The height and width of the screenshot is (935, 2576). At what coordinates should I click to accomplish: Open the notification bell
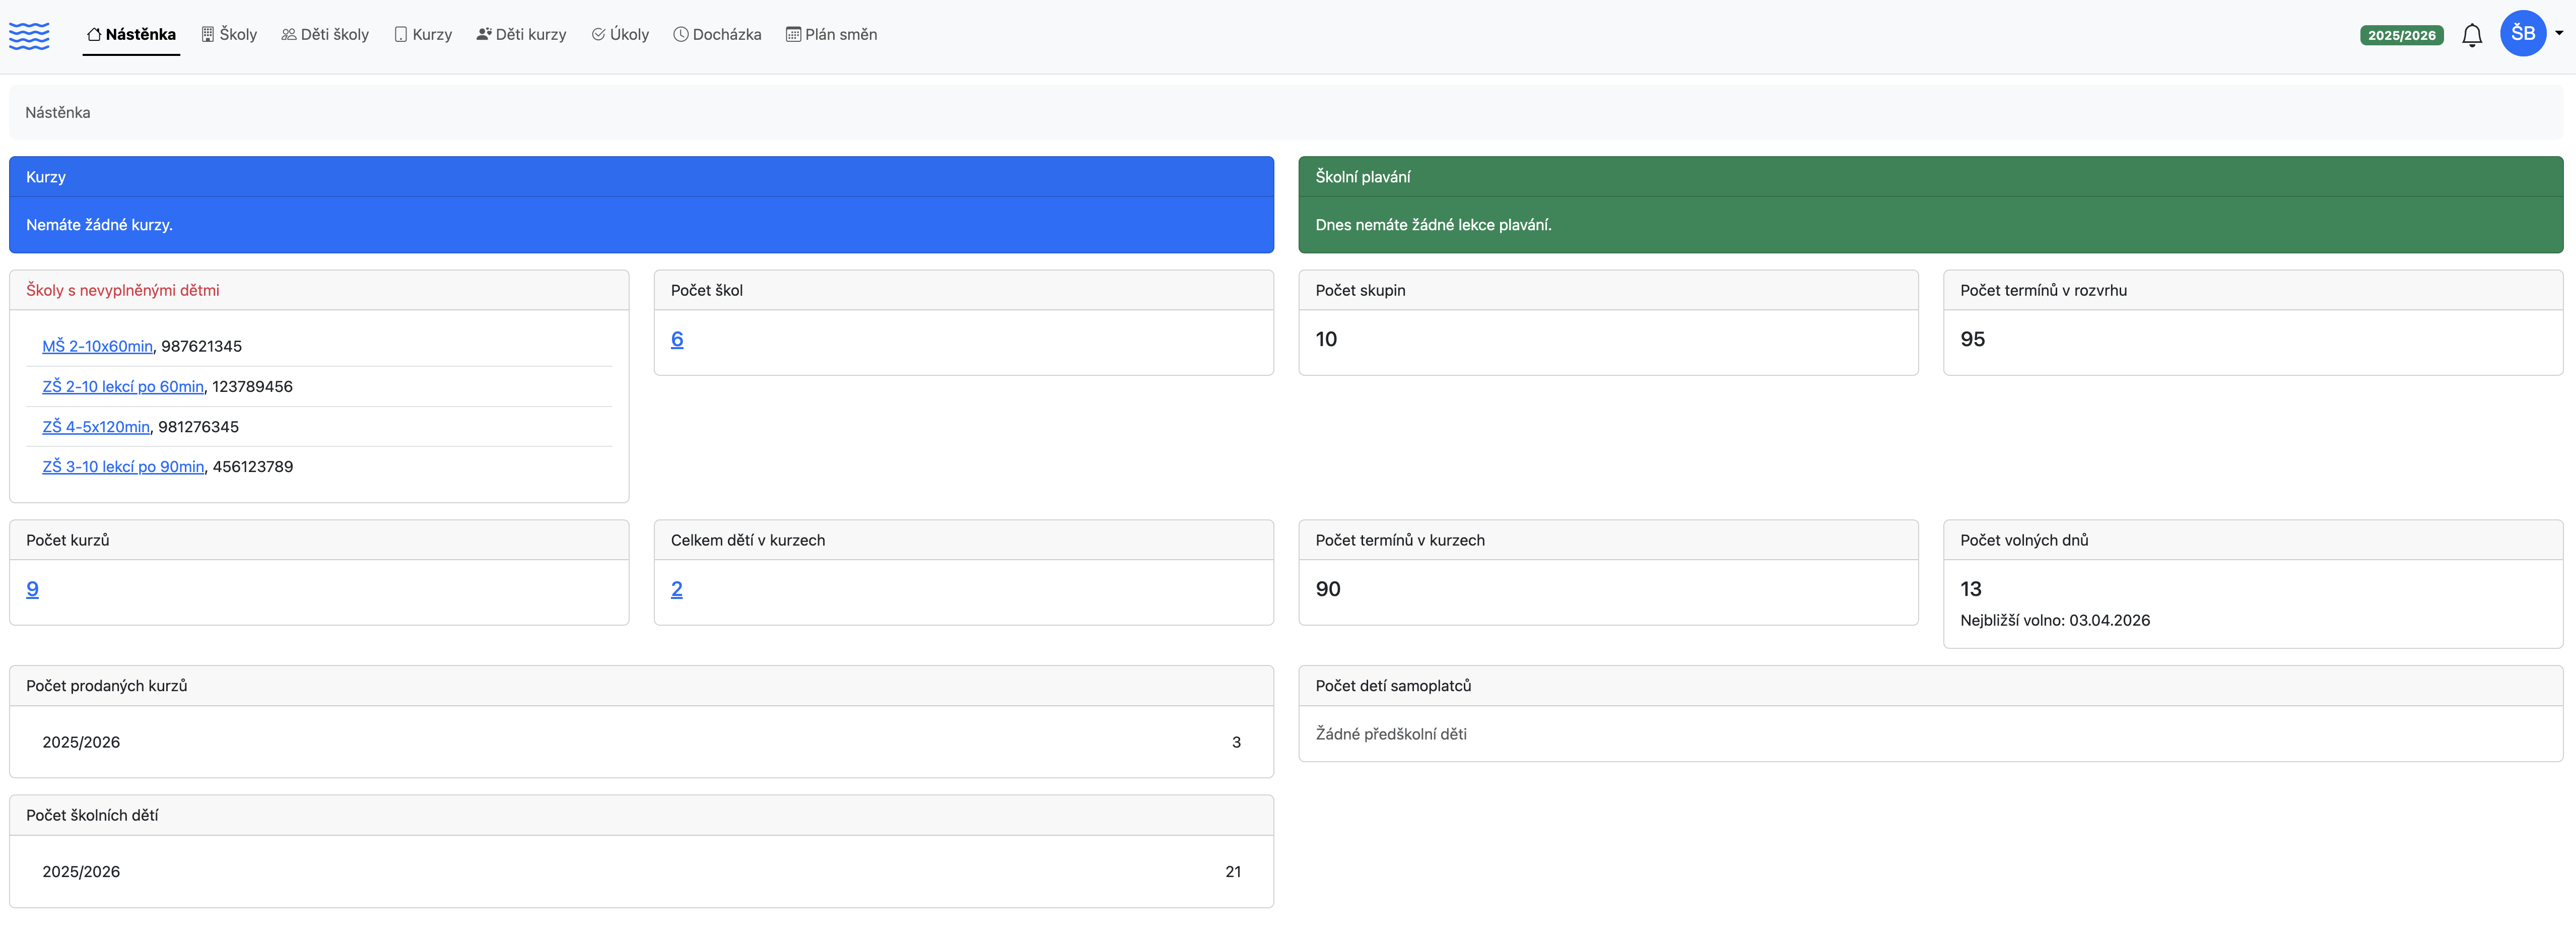pyautogui.click(x=2472, y=33)
